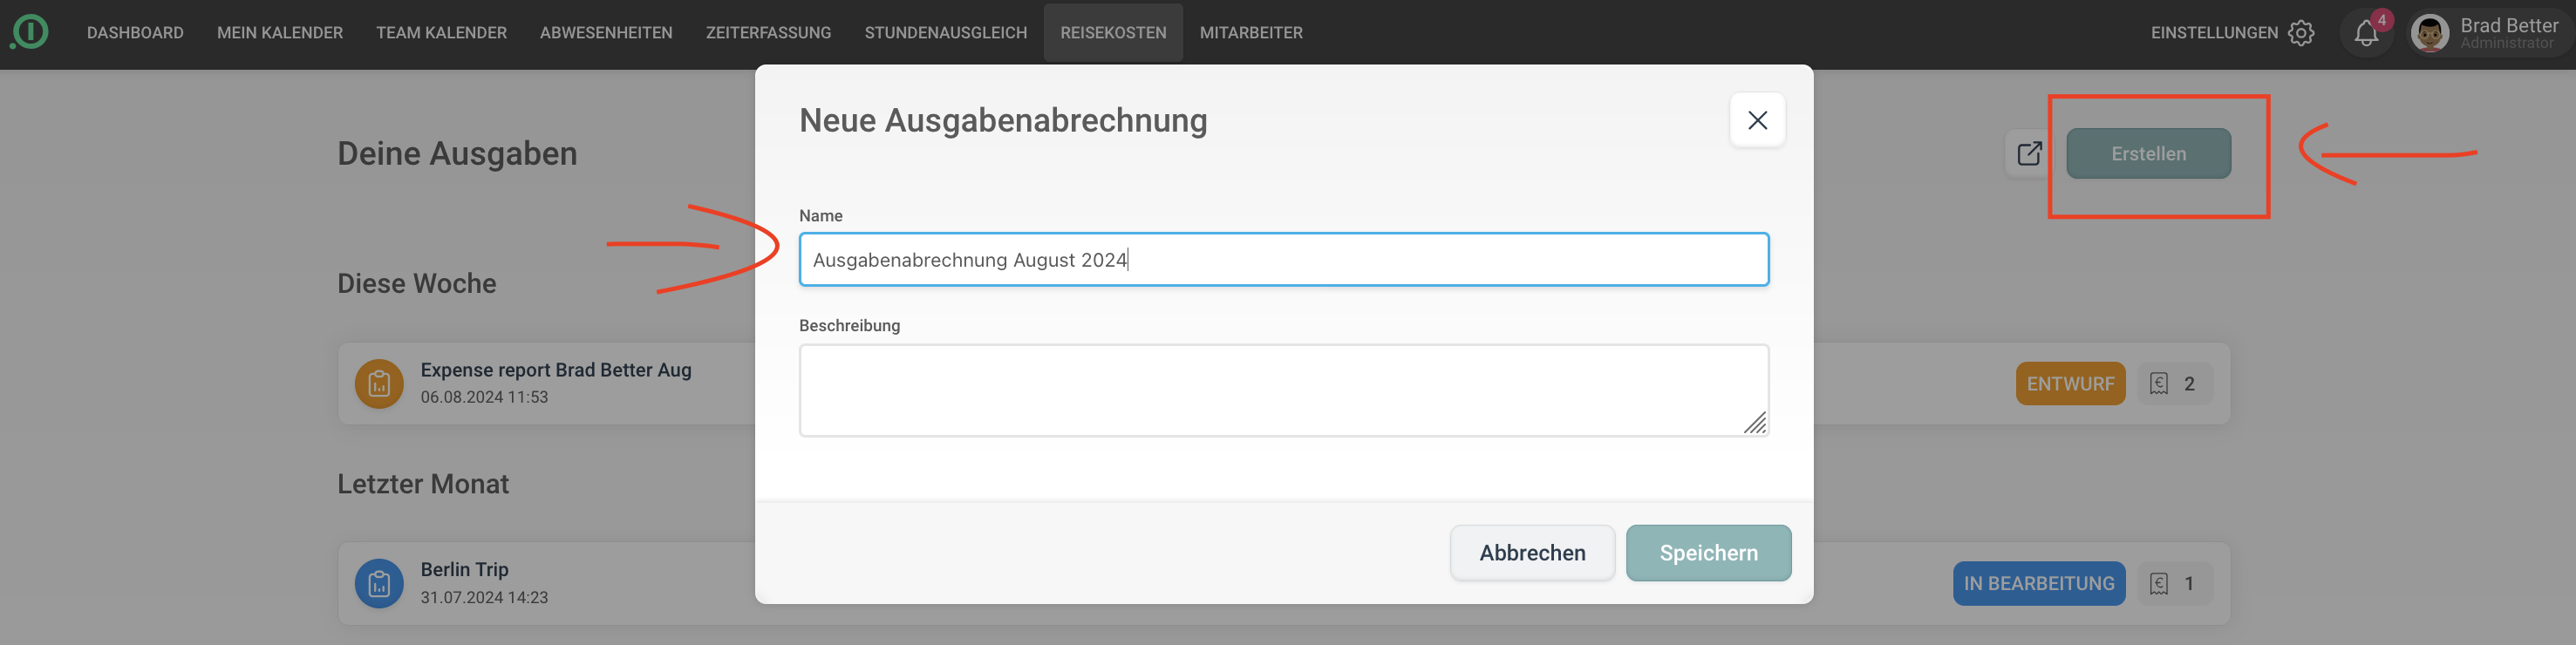The height and width of the screenshot is (645, 2576).
Task: Focus the Name input field
Action: [1283, 260]
